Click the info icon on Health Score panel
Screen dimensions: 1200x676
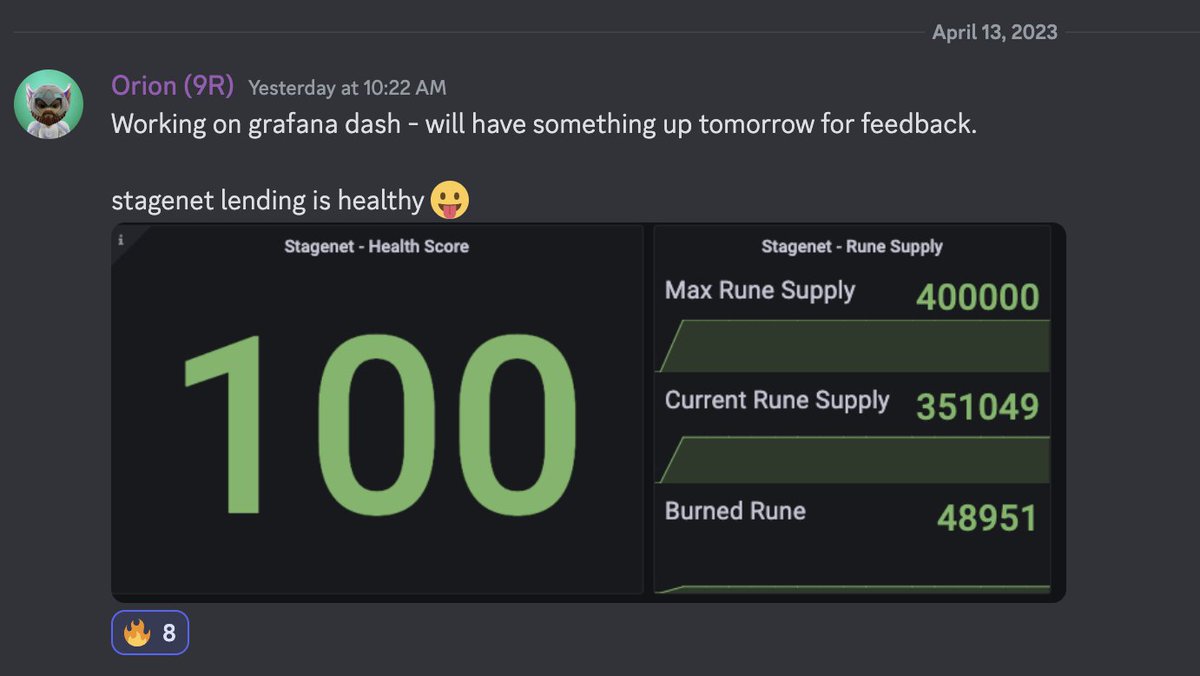pyautogui.click(x=121, y=240)
